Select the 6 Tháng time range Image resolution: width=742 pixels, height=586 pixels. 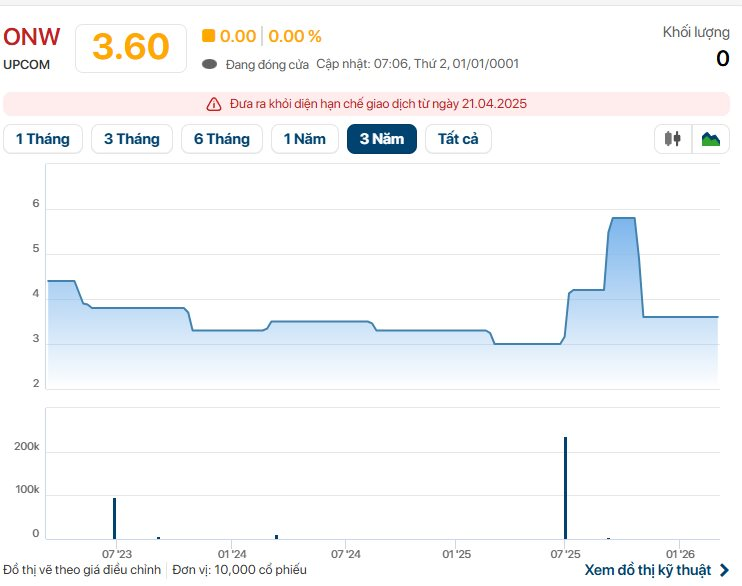tap(222, 139)
